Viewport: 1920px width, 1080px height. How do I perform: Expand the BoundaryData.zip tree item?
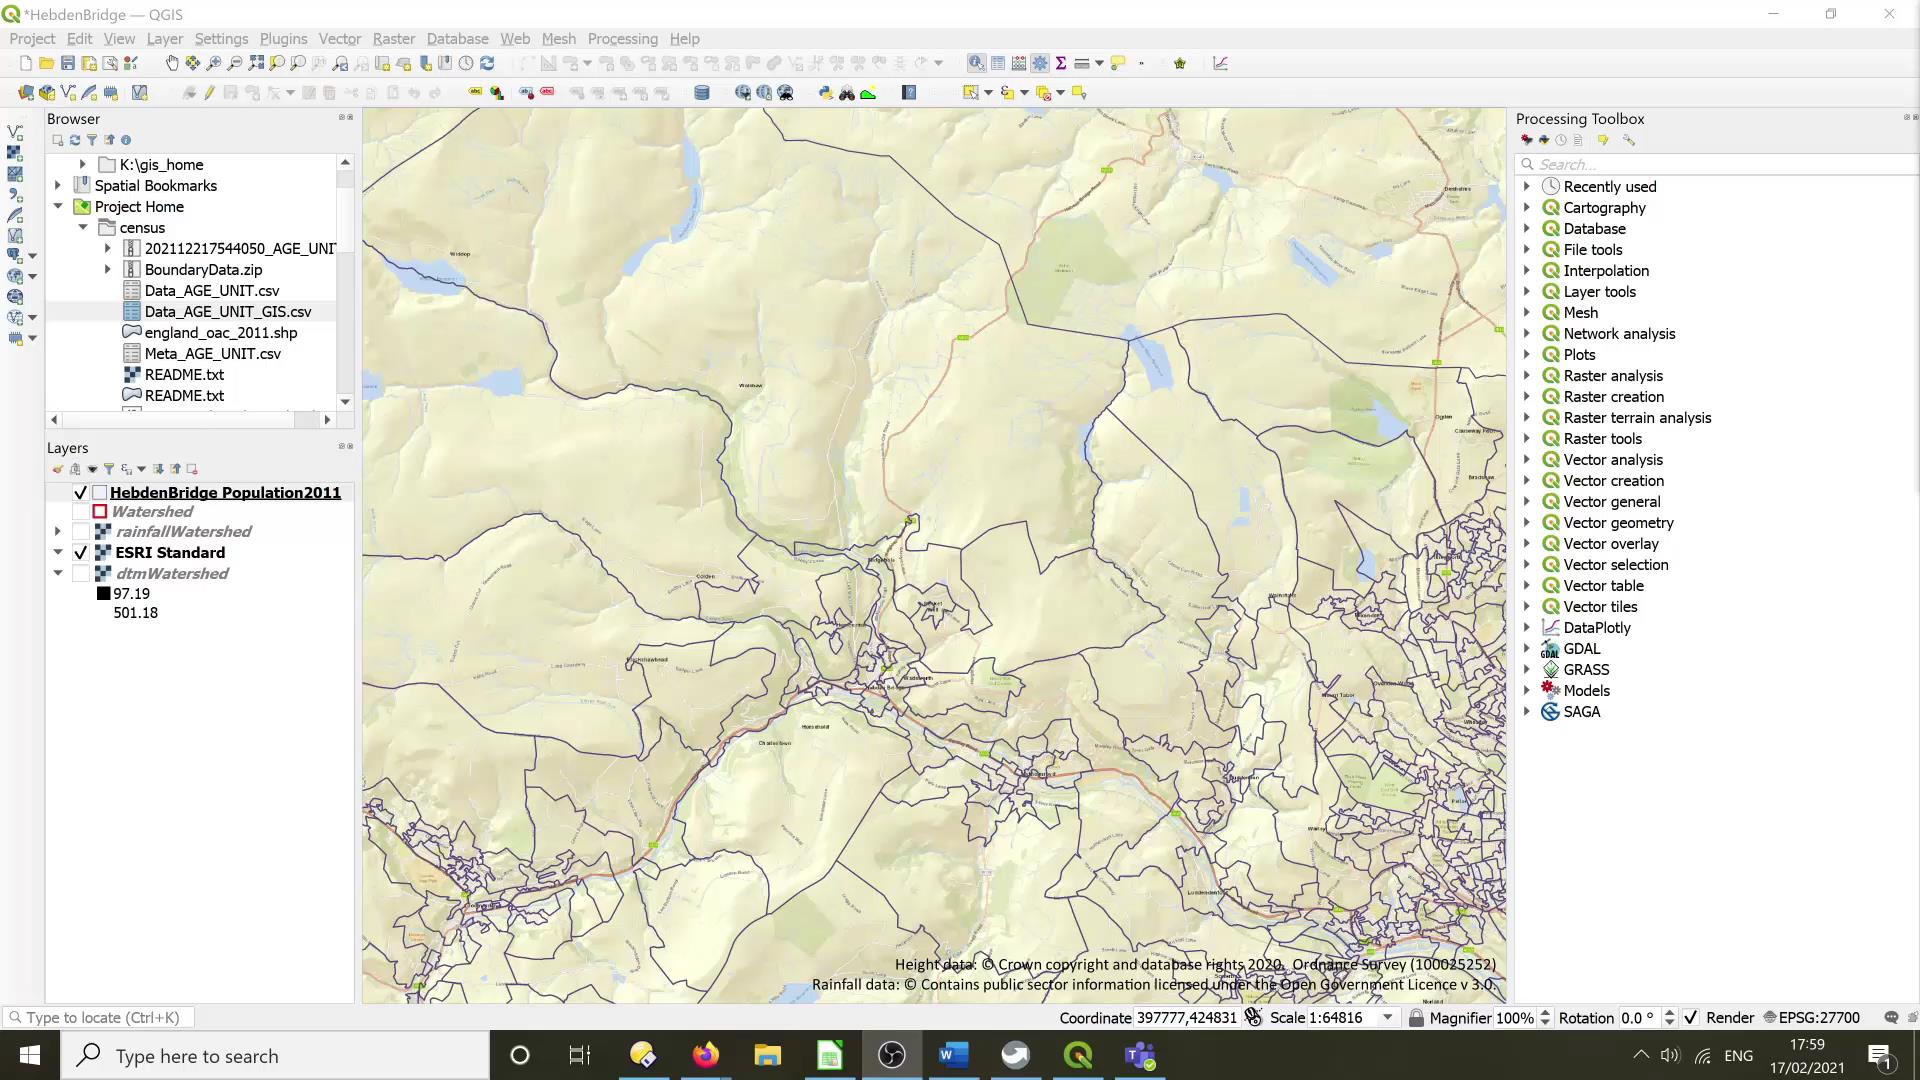point(108,270)
